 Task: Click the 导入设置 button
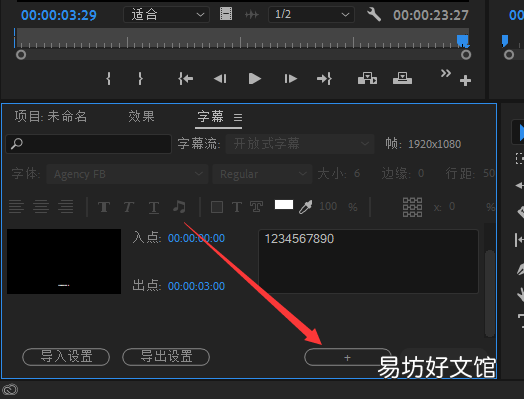(x=66, y=357)
